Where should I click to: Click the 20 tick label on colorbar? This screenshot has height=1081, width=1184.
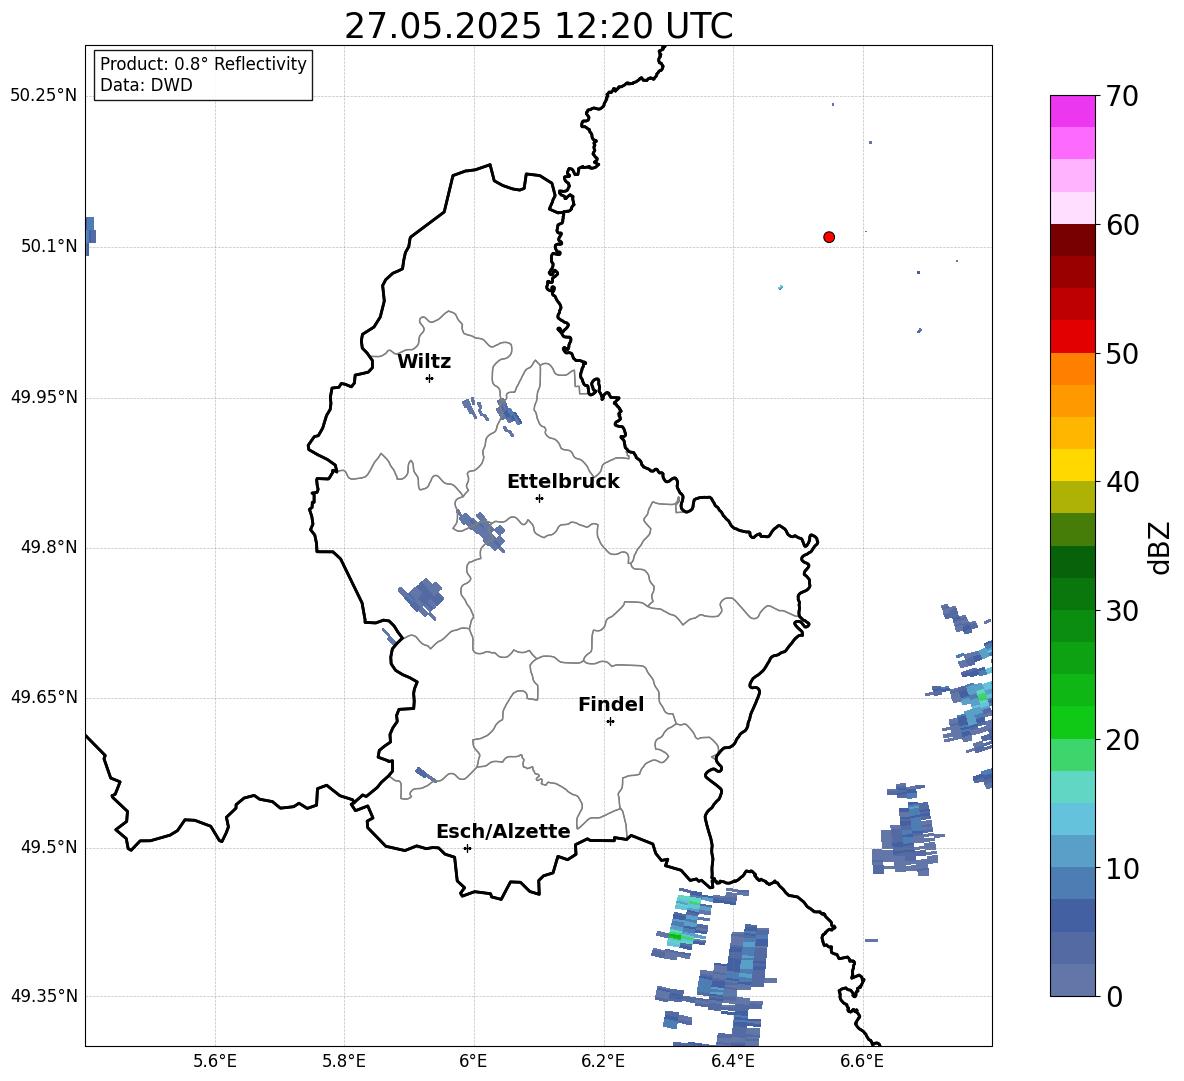pyautogui.click(x=1122, y=740)
